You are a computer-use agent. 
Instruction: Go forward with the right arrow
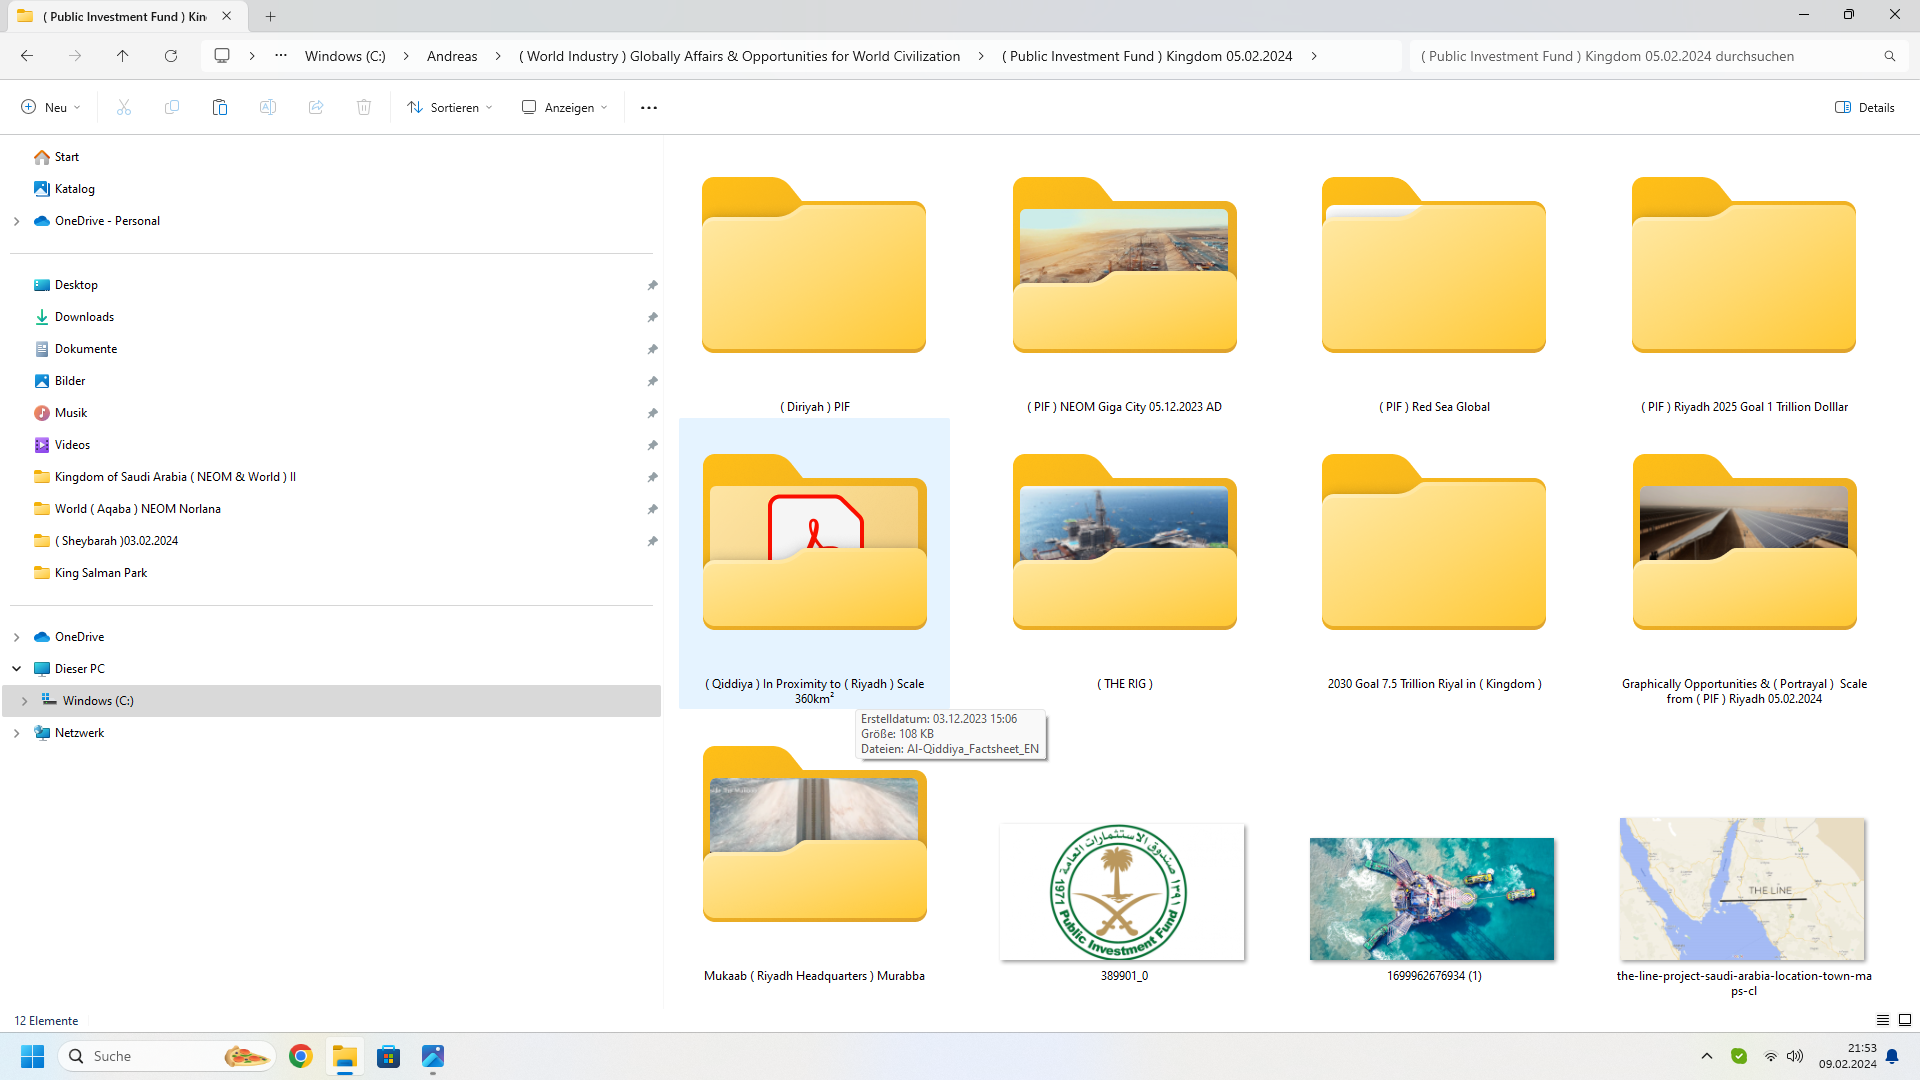point(75,56)
